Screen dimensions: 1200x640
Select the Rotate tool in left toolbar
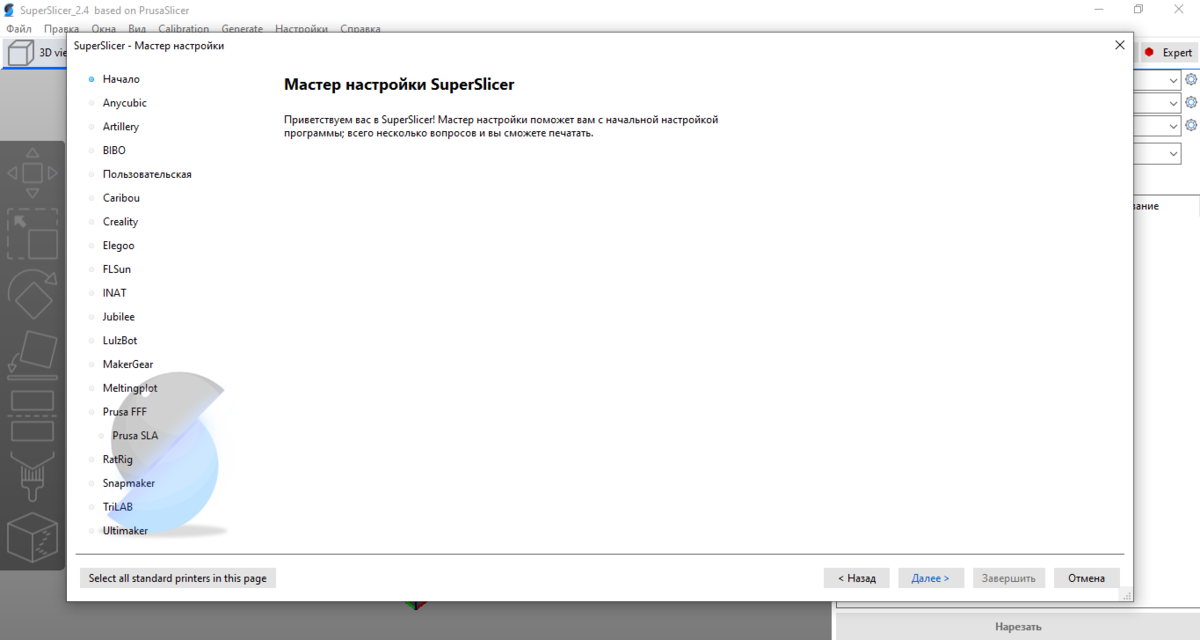[32, 293]
